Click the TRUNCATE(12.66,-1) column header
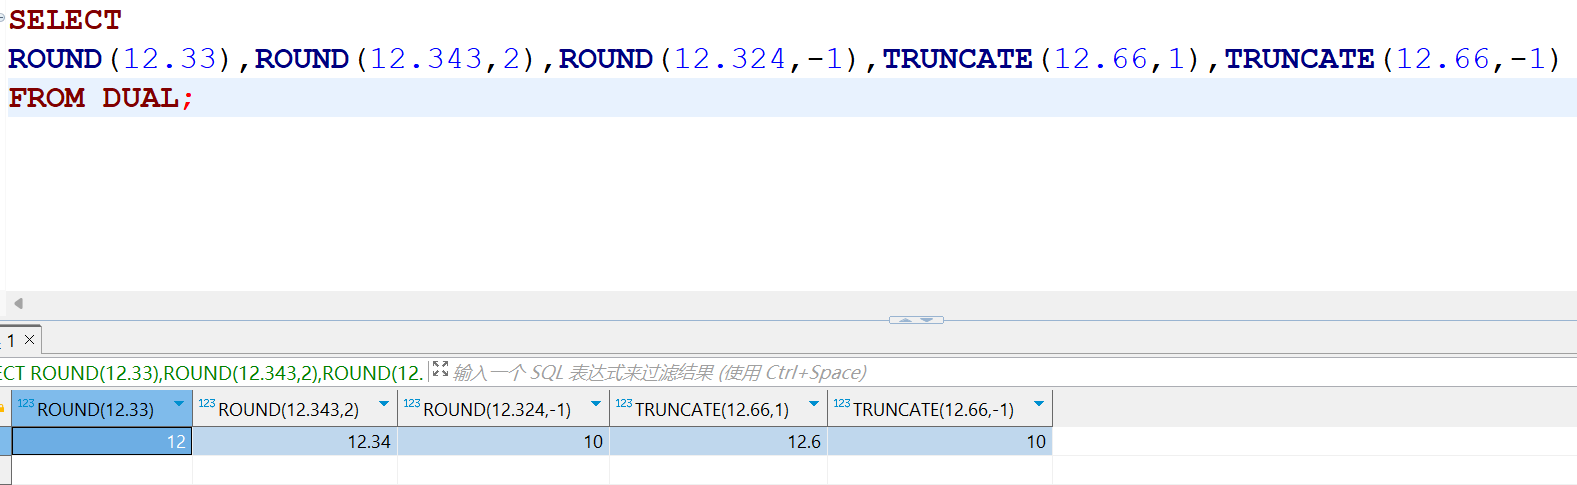Image resolution: width=1577 pixels, height=485 pixels. click(932, 410)
